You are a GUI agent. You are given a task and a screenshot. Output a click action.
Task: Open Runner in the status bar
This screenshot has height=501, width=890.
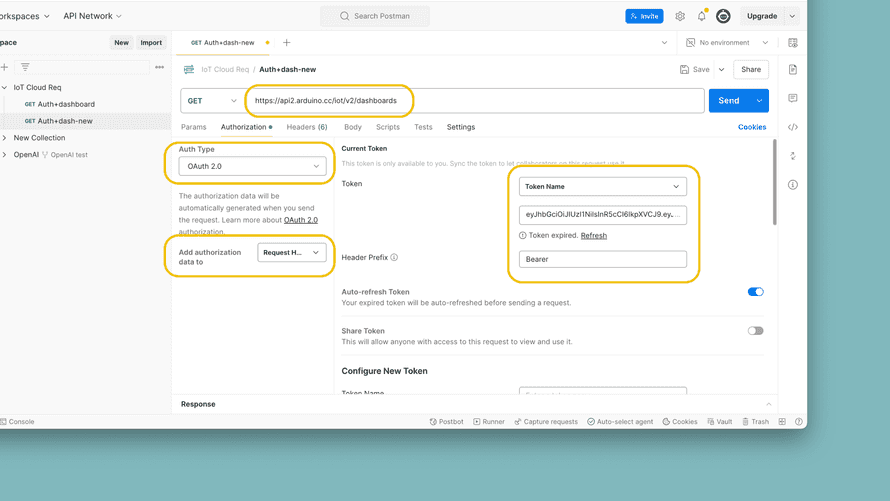click(489, 422)
